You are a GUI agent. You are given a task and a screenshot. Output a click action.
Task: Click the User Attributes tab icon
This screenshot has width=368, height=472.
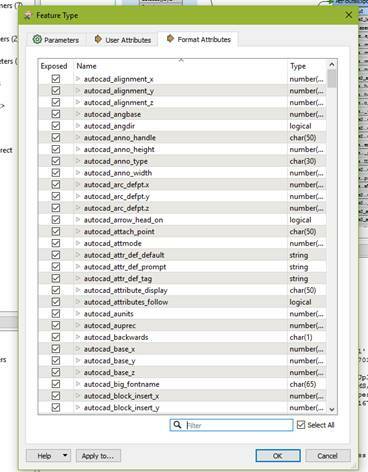tap(98, 40)
